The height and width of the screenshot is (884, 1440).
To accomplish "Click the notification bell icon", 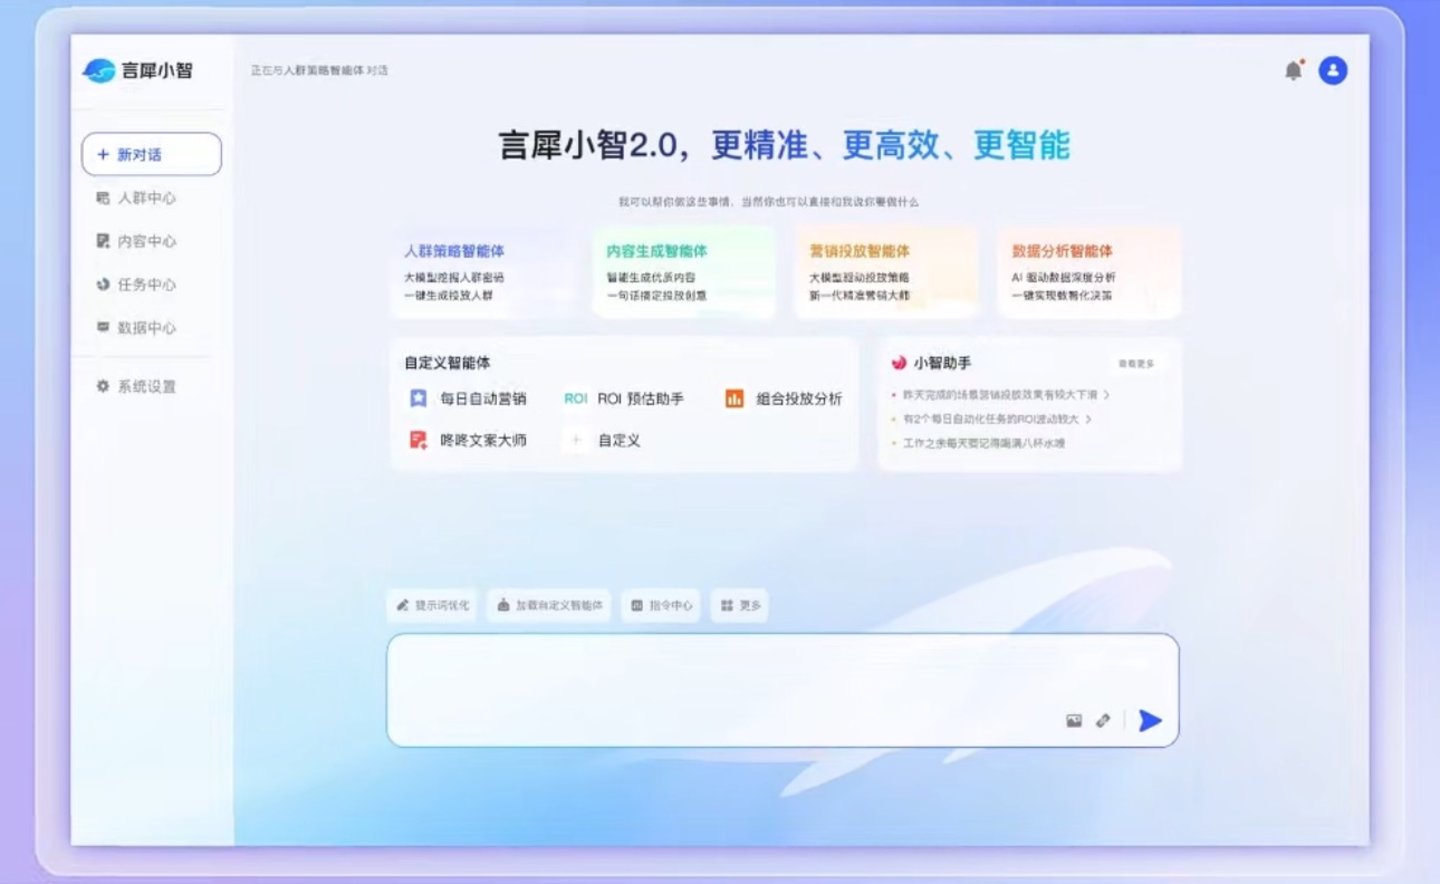I will point(1293,70).
